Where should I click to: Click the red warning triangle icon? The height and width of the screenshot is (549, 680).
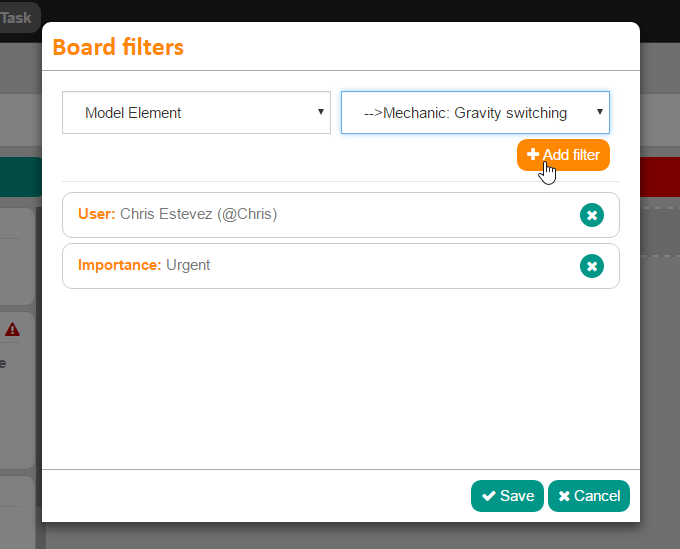click(x=12, y=329)
